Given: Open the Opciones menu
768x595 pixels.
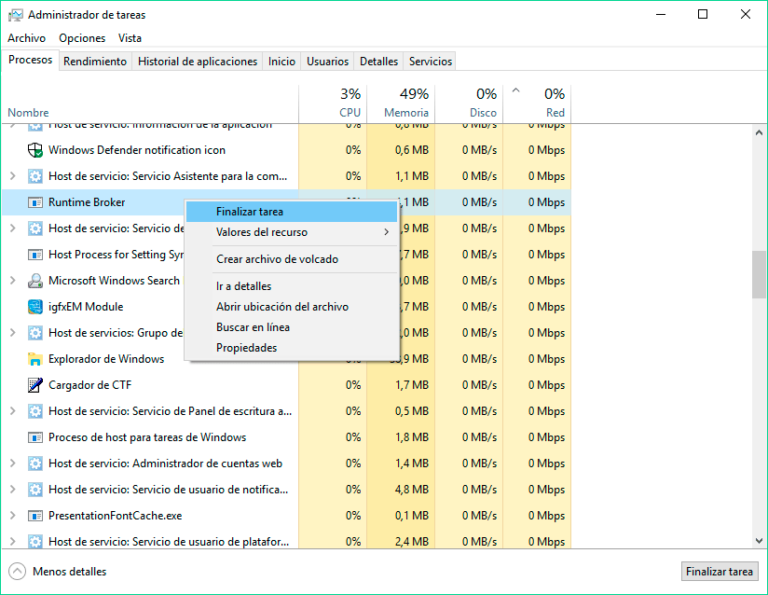Looking at the screenshot, I should [82, 38].
